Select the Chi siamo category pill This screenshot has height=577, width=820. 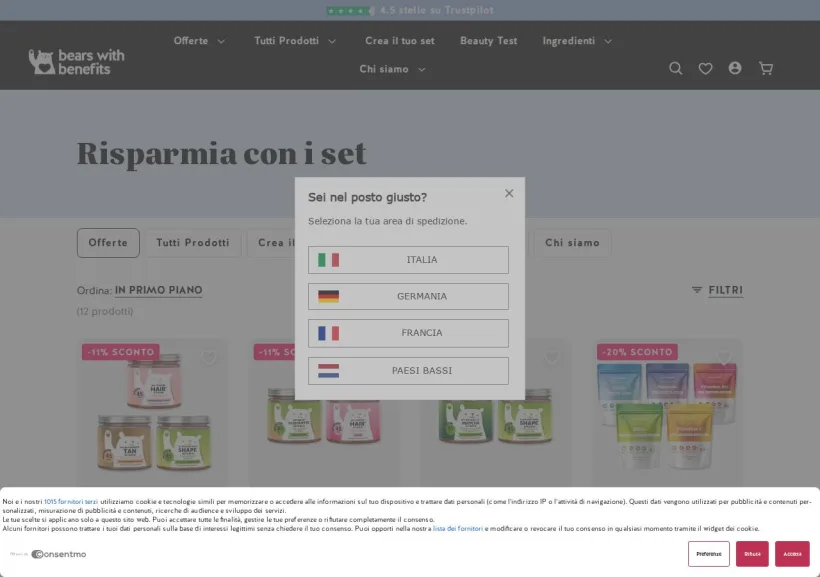(572, 243)
